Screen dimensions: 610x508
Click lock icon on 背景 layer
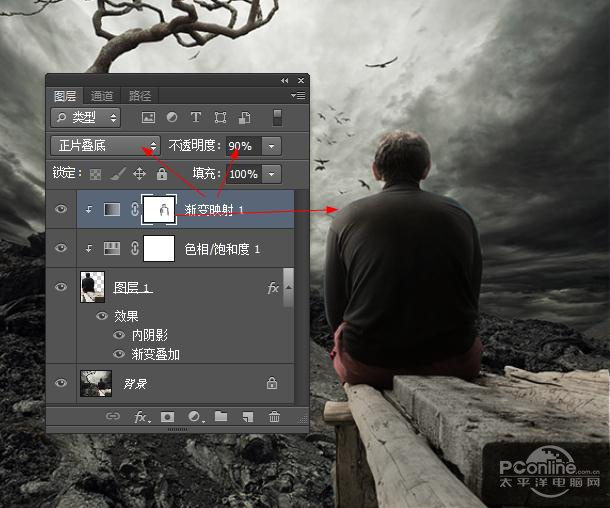272,383
